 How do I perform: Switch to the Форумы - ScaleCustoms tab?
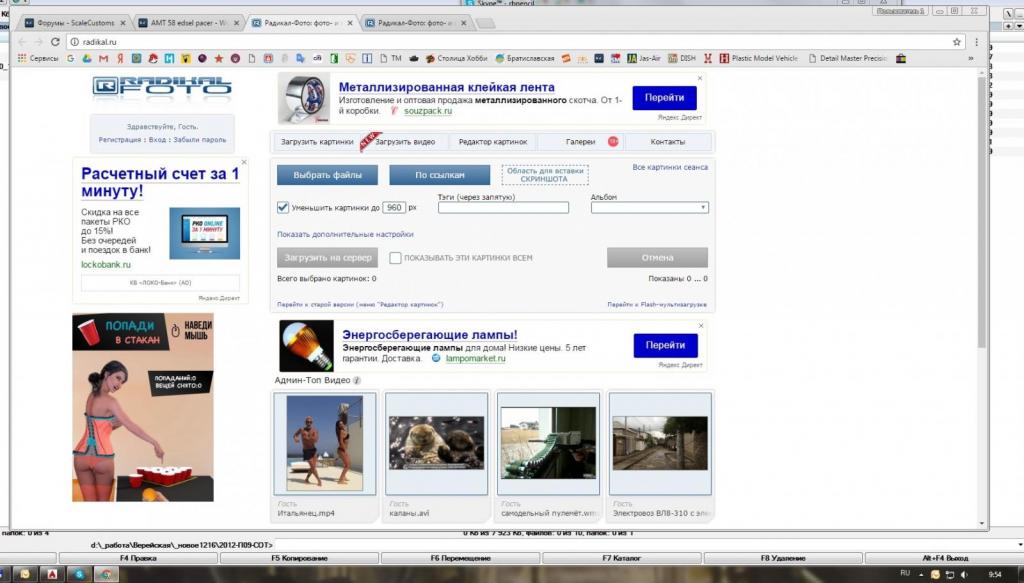(75, 22)
